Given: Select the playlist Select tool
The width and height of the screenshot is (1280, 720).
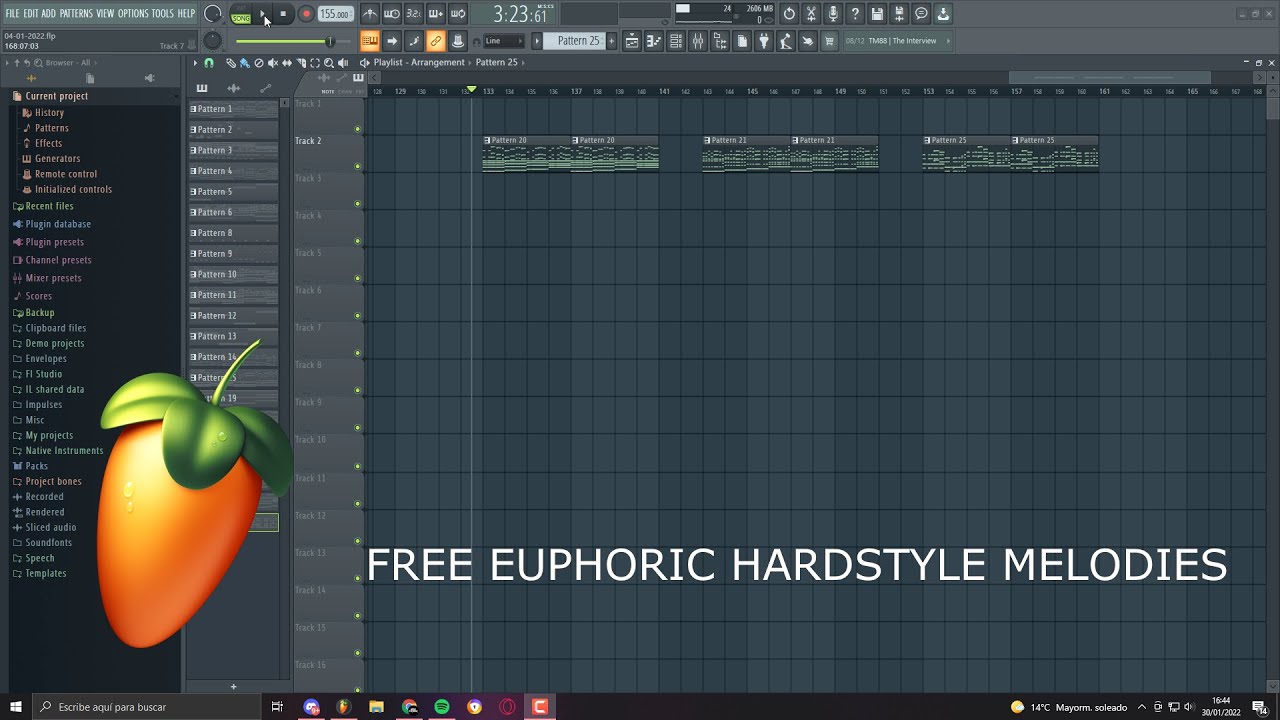Looking at the screenshot, I should pos(315,63).
